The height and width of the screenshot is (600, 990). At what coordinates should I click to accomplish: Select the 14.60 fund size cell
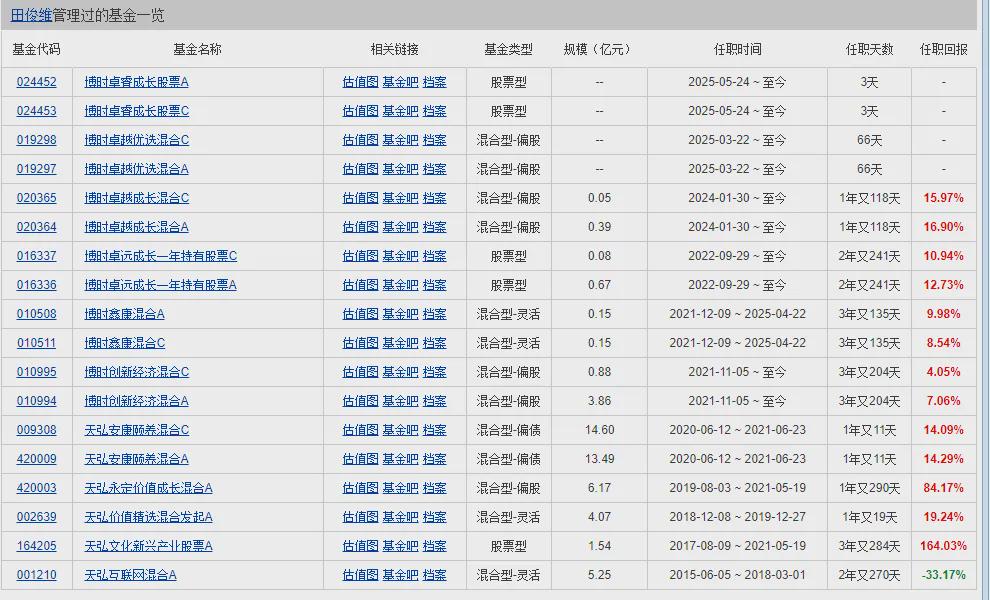point(599,430)
